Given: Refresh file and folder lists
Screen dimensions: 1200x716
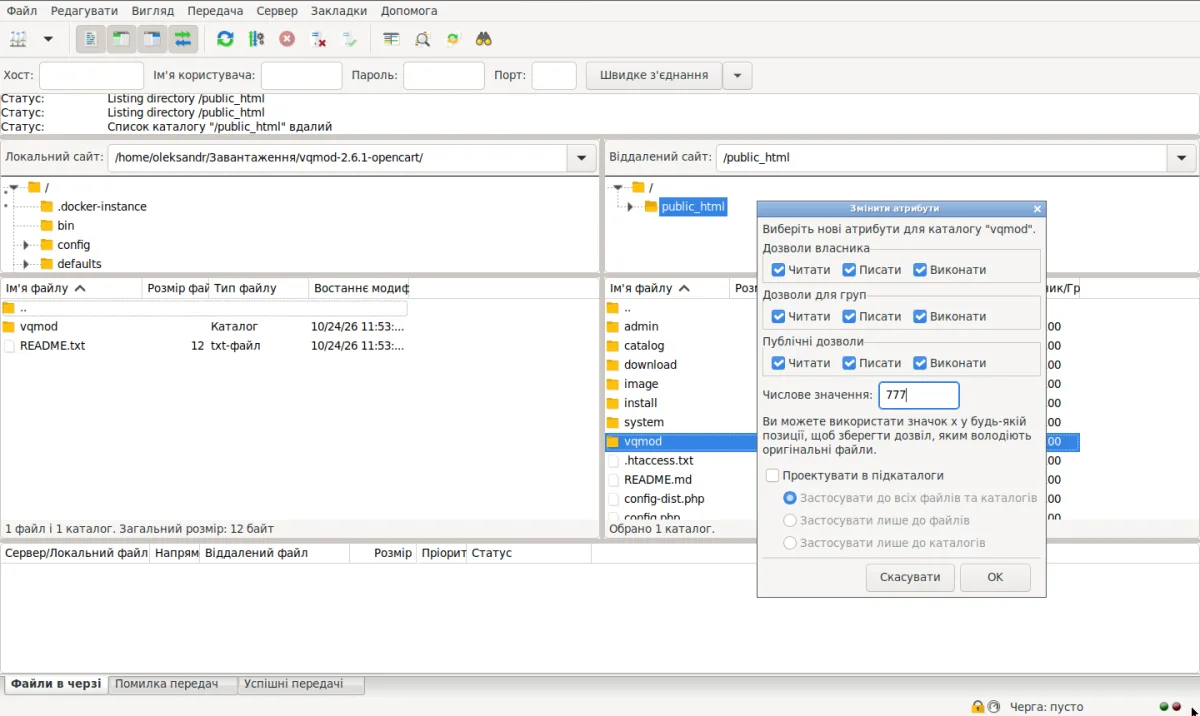Looking at the screenshot, I should [225, 39].
